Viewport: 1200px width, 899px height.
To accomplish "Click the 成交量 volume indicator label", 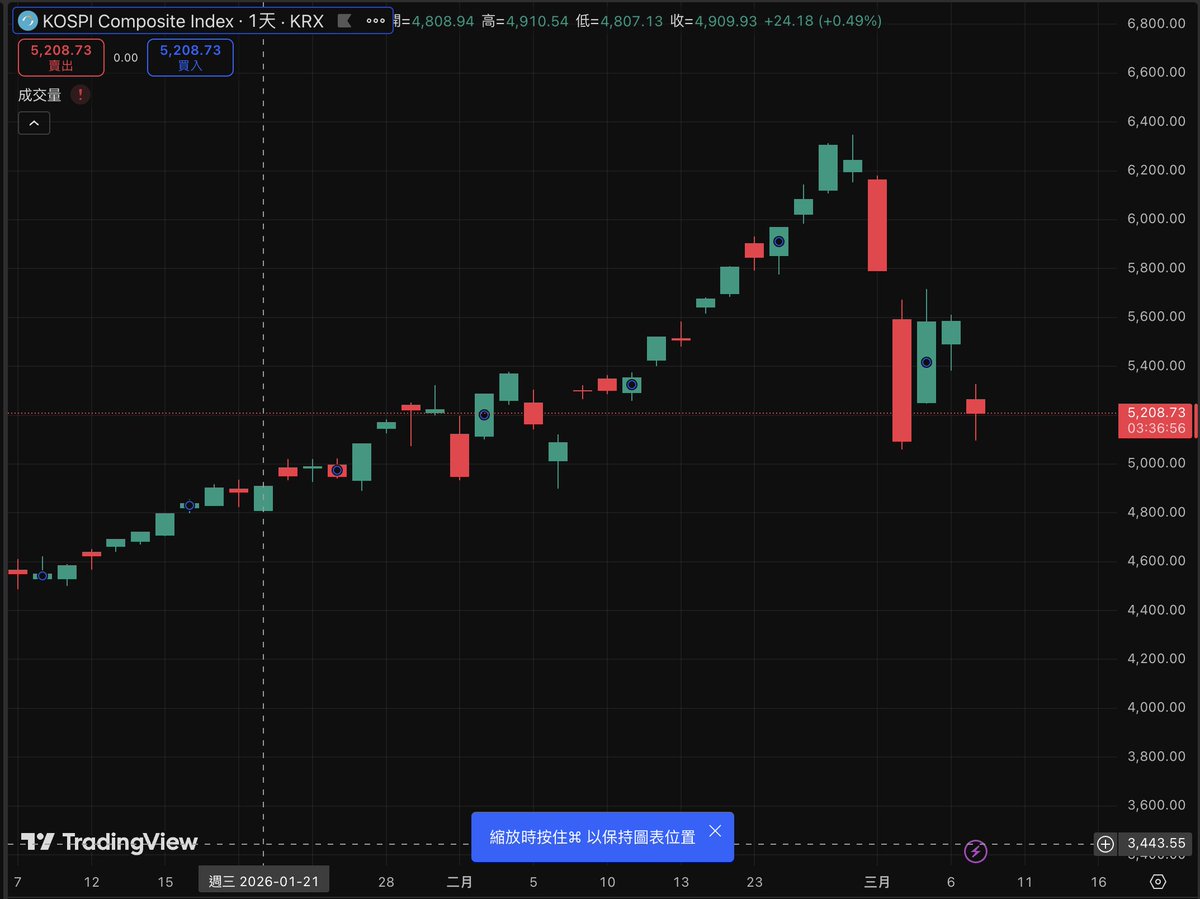I will (40, 94).
